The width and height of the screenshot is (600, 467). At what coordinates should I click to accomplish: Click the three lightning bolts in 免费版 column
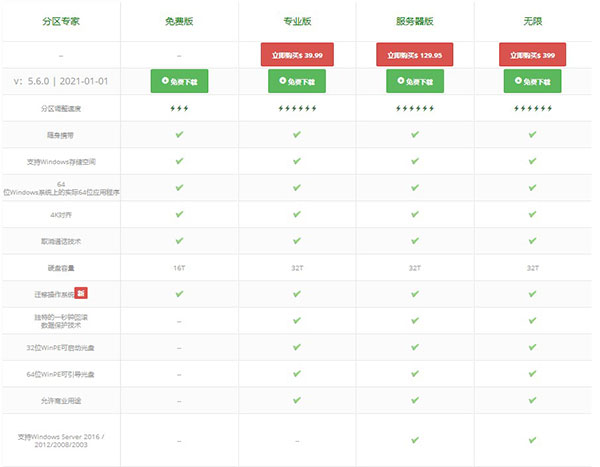coord(179,108)
